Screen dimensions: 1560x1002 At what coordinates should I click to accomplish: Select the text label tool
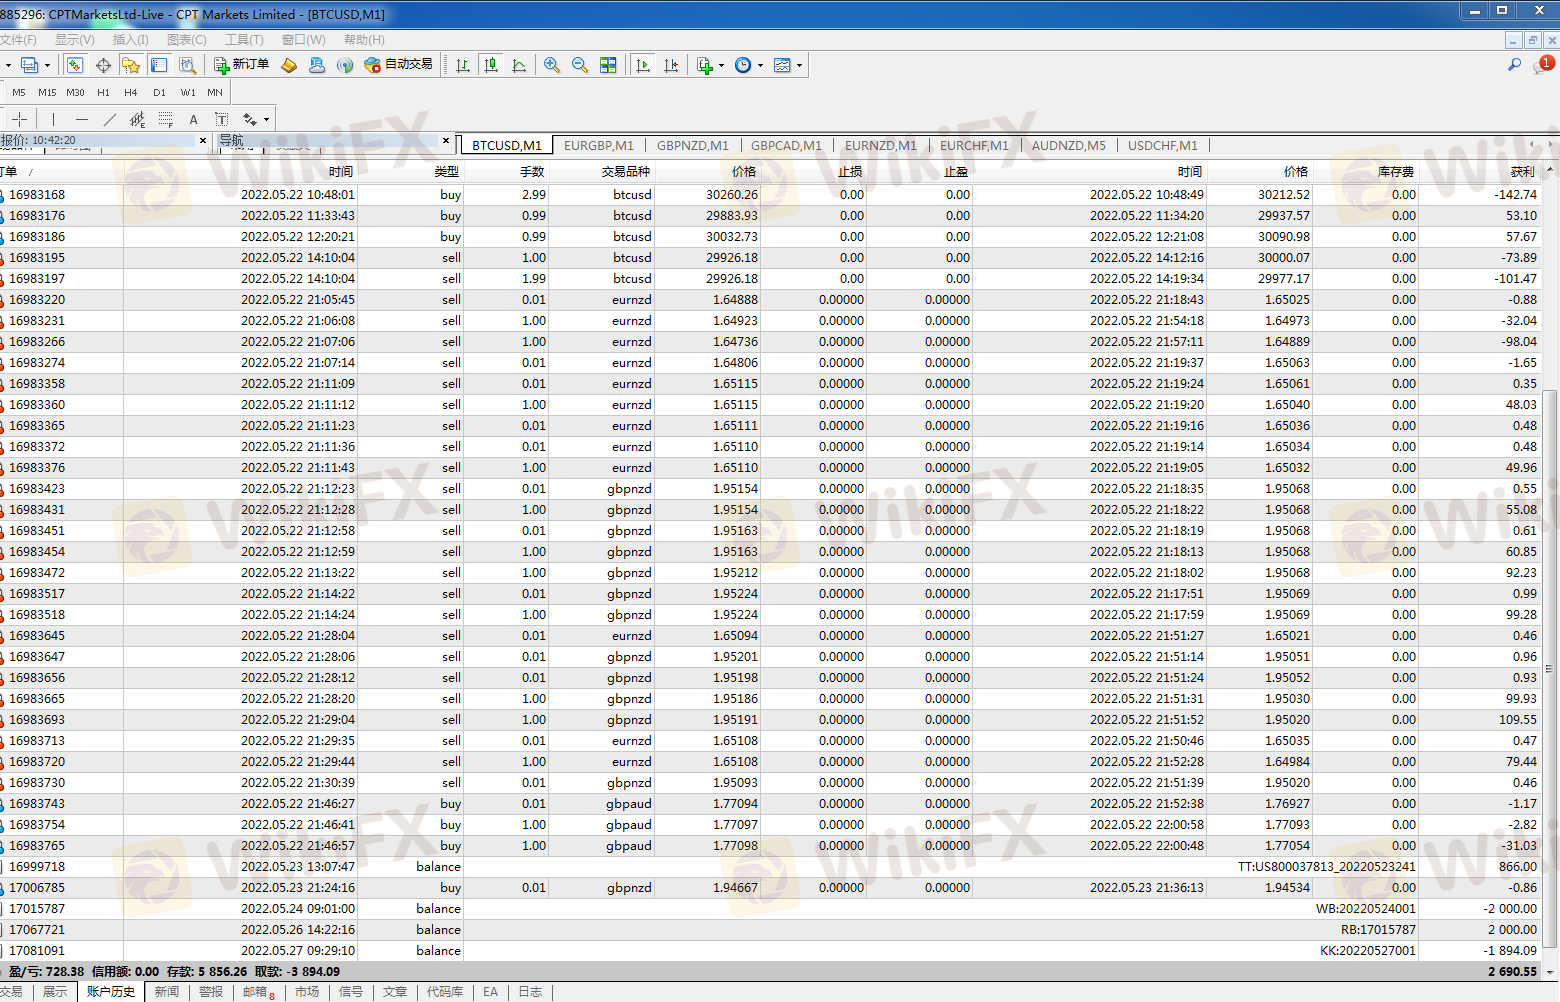tap(222, 119)
